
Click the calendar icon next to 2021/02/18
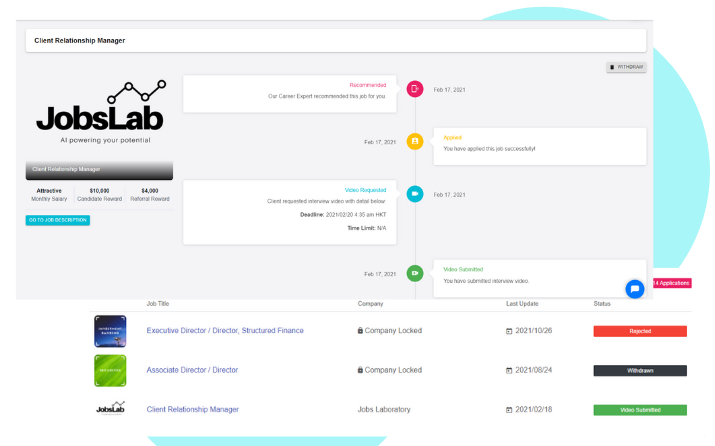(x=510, y=410)
